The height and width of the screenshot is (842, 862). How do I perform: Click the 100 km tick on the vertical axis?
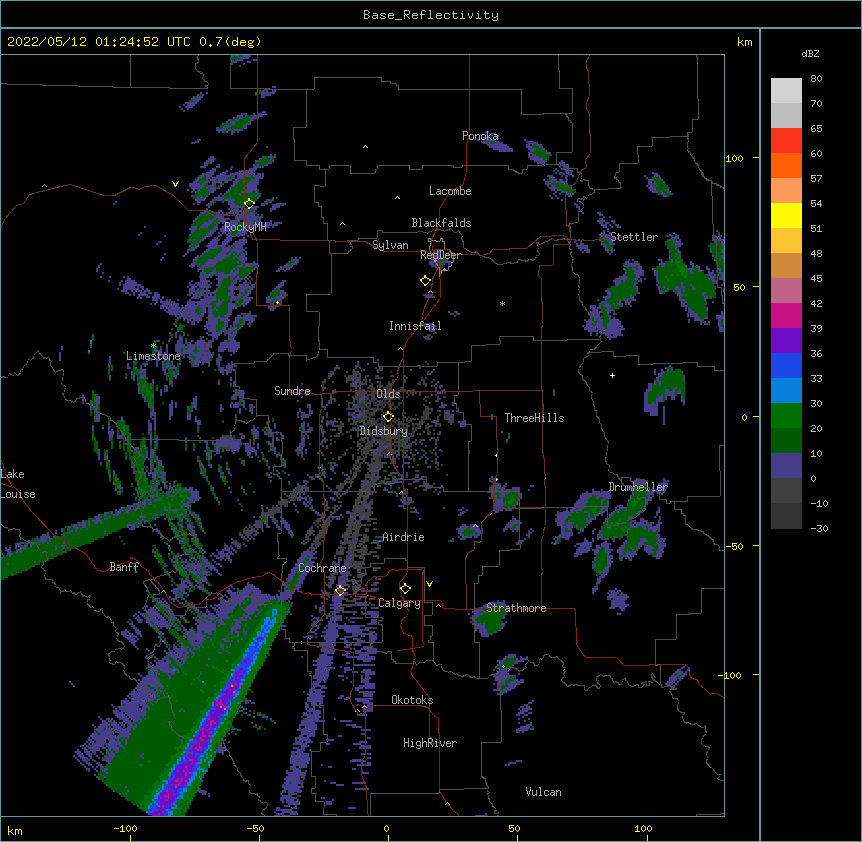point(734,158)
